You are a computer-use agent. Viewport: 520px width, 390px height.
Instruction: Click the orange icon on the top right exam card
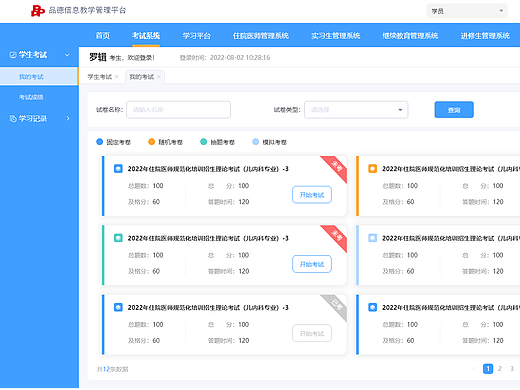click(x=373, y=169)
